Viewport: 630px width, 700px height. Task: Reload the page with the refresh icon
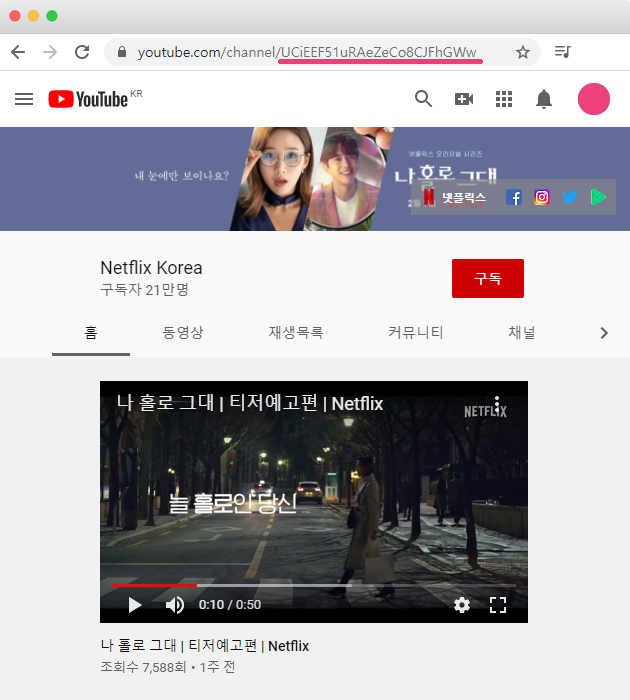(82, 52)
